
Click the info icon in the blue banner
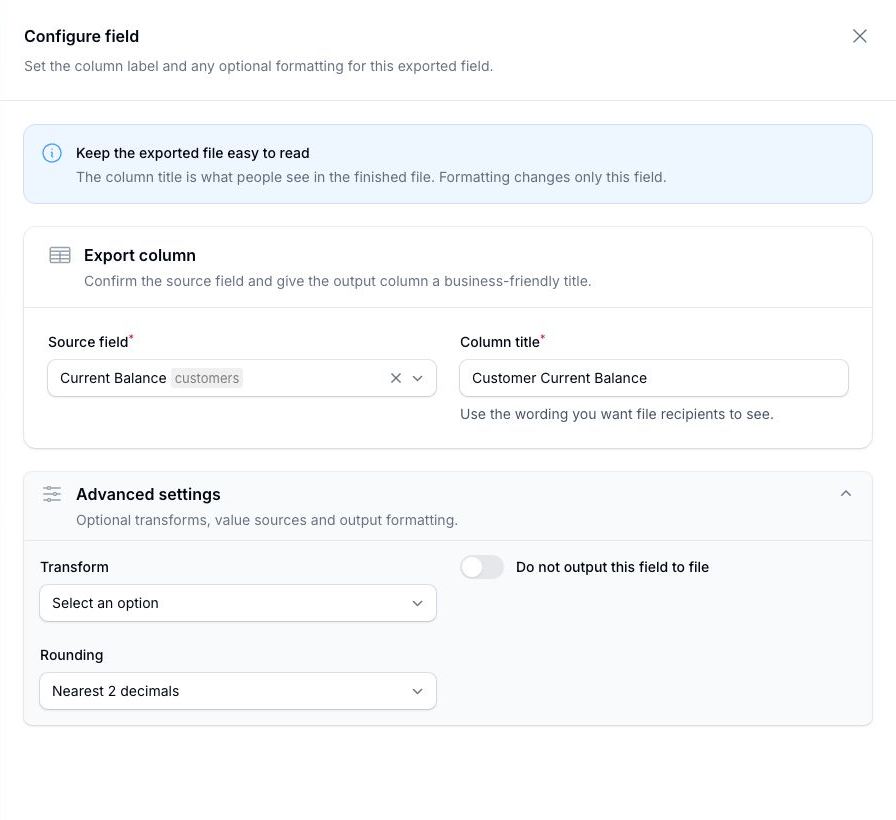click(x=52, y=153)
